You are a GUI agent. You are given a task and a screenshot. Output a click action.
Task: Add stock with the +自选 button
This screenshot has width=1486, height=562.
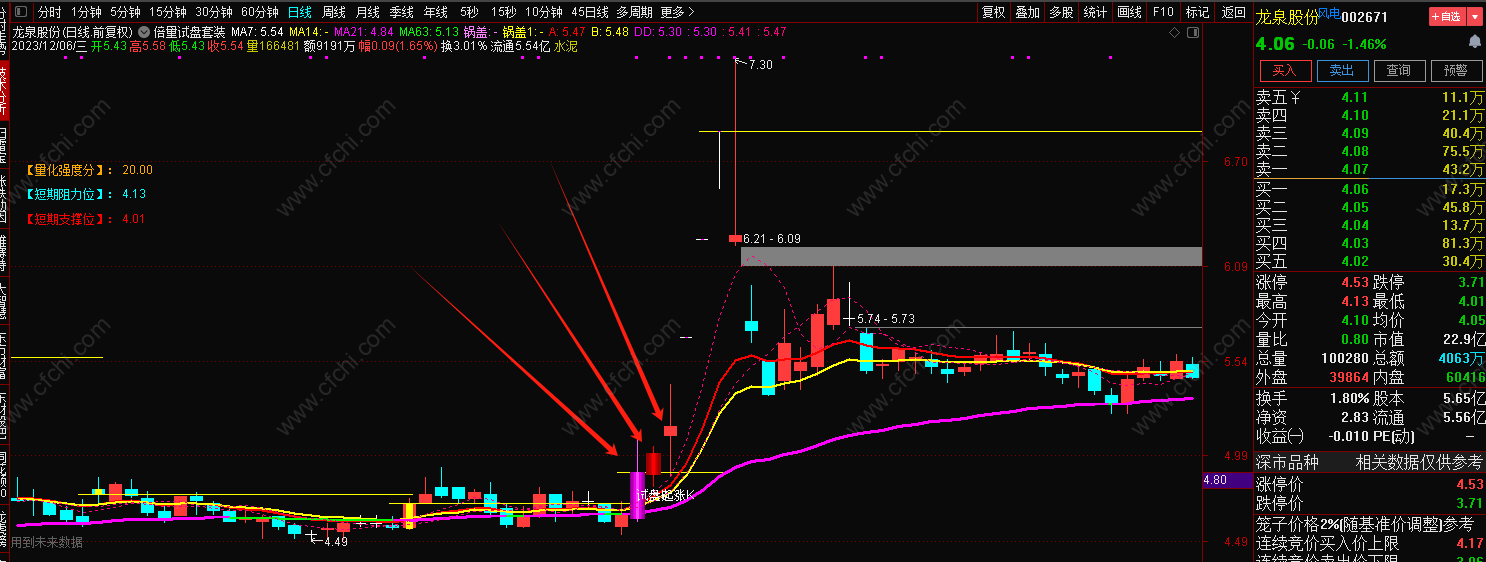pyautogui.click(x=1447, y=16)
